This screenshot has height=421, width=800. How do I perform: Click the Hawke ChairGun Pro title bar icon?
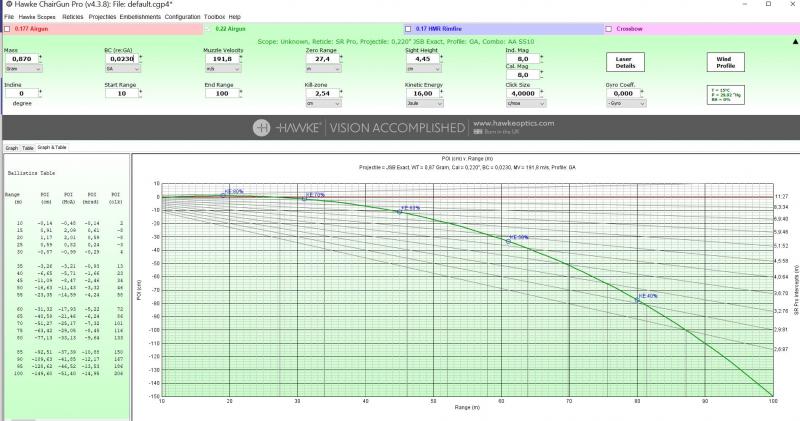pos(6,5)
